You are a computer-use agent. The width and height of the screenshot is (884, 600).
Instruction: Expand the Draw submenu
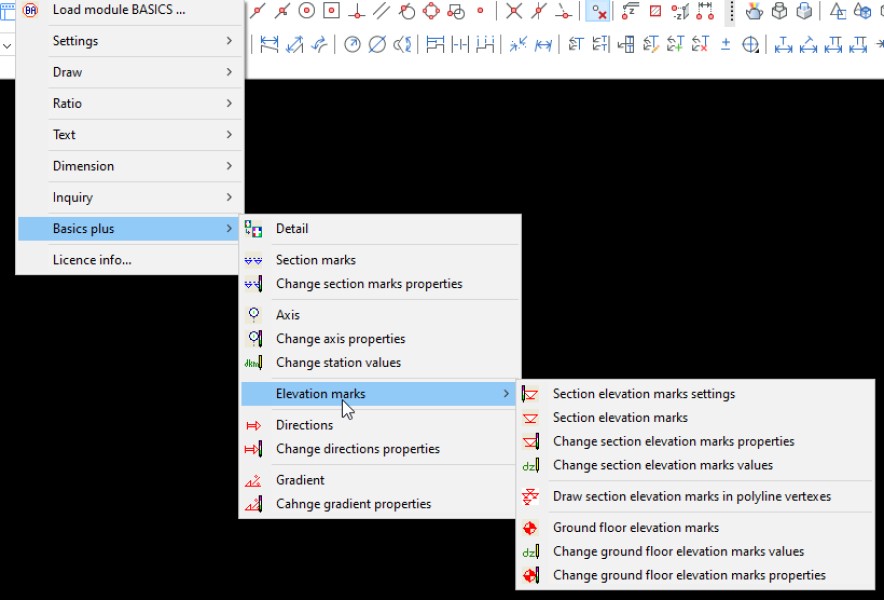pyautogui.click(x=65, y=72)
